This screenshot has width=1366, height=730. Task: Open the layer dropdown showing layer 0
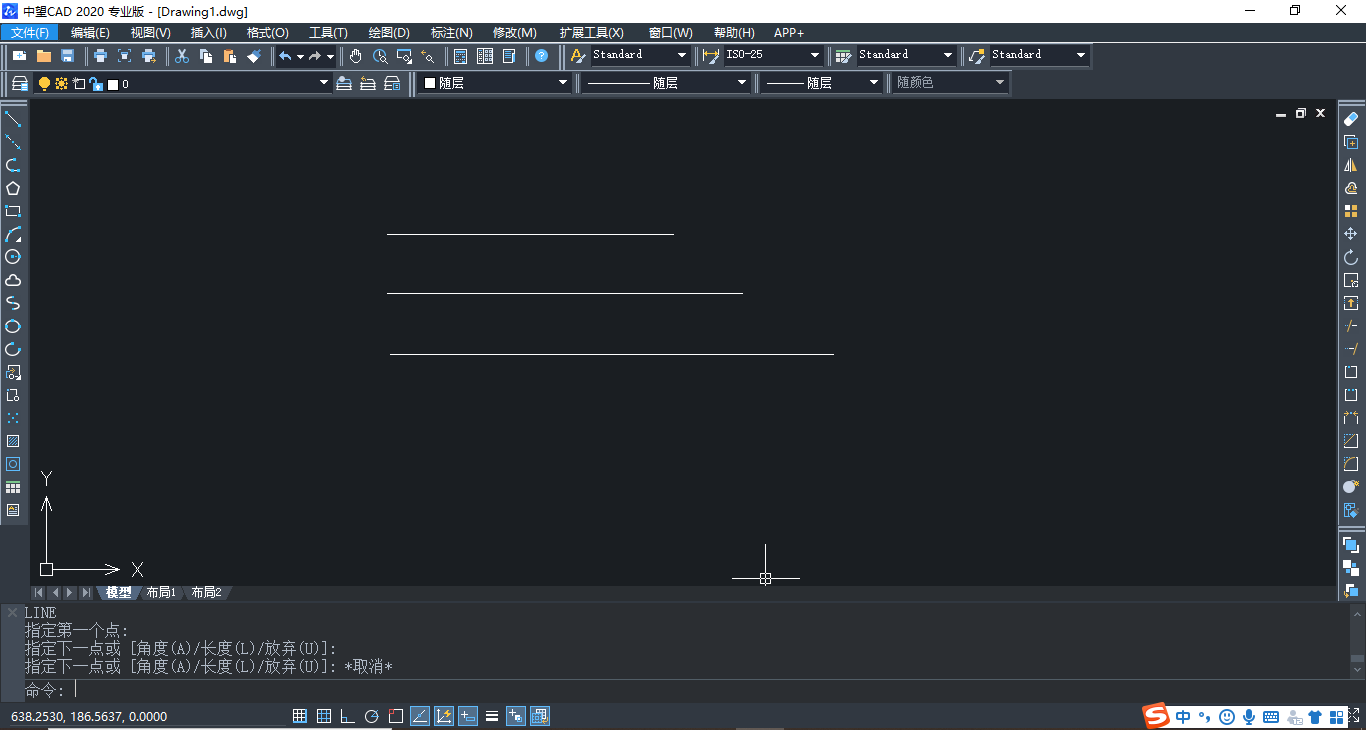(322, 83)
